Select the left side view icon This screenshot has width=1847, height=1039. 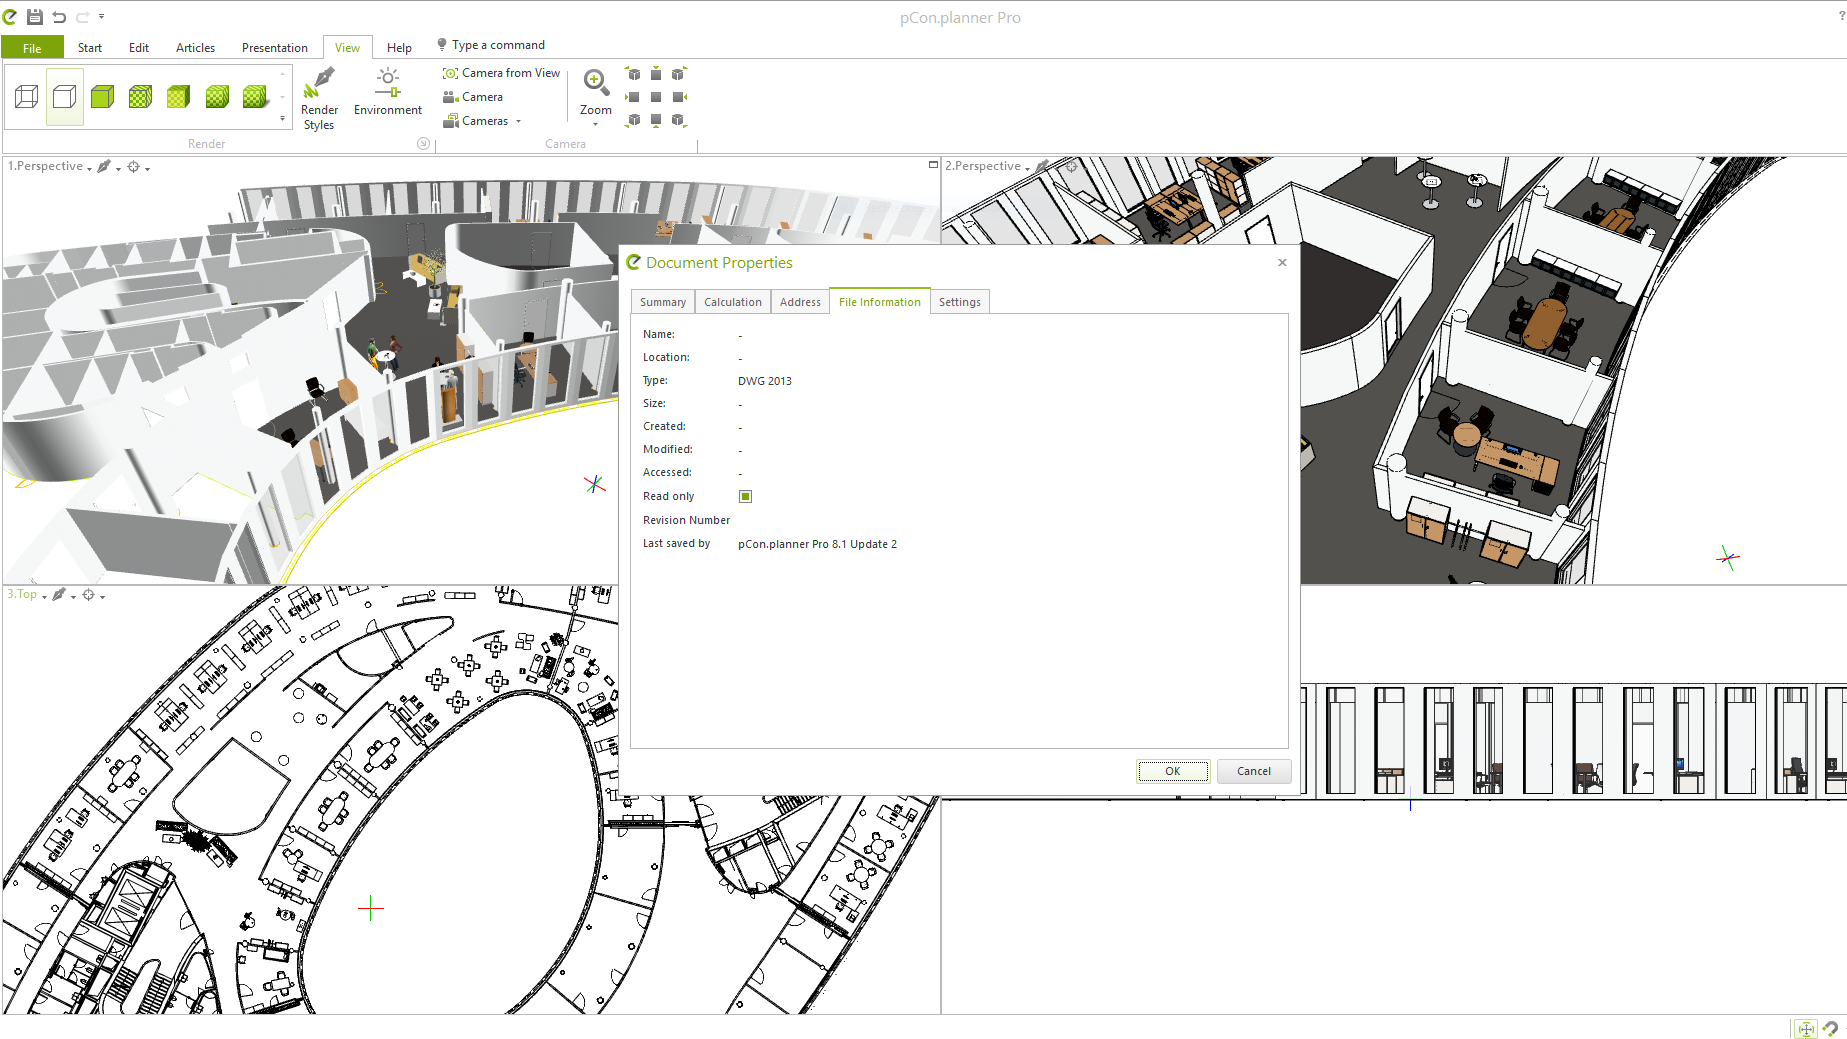633,97
